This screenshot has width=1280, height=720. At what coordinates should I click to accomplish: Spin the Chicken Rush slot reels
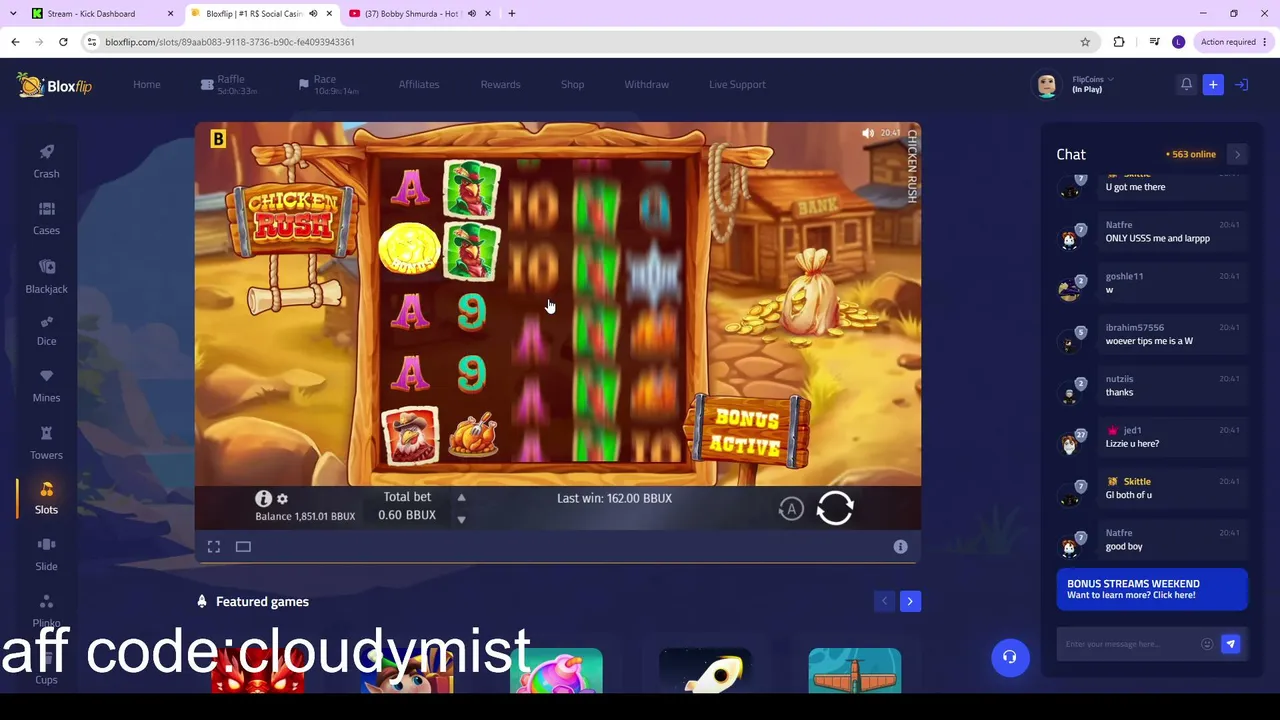[835, 508]
